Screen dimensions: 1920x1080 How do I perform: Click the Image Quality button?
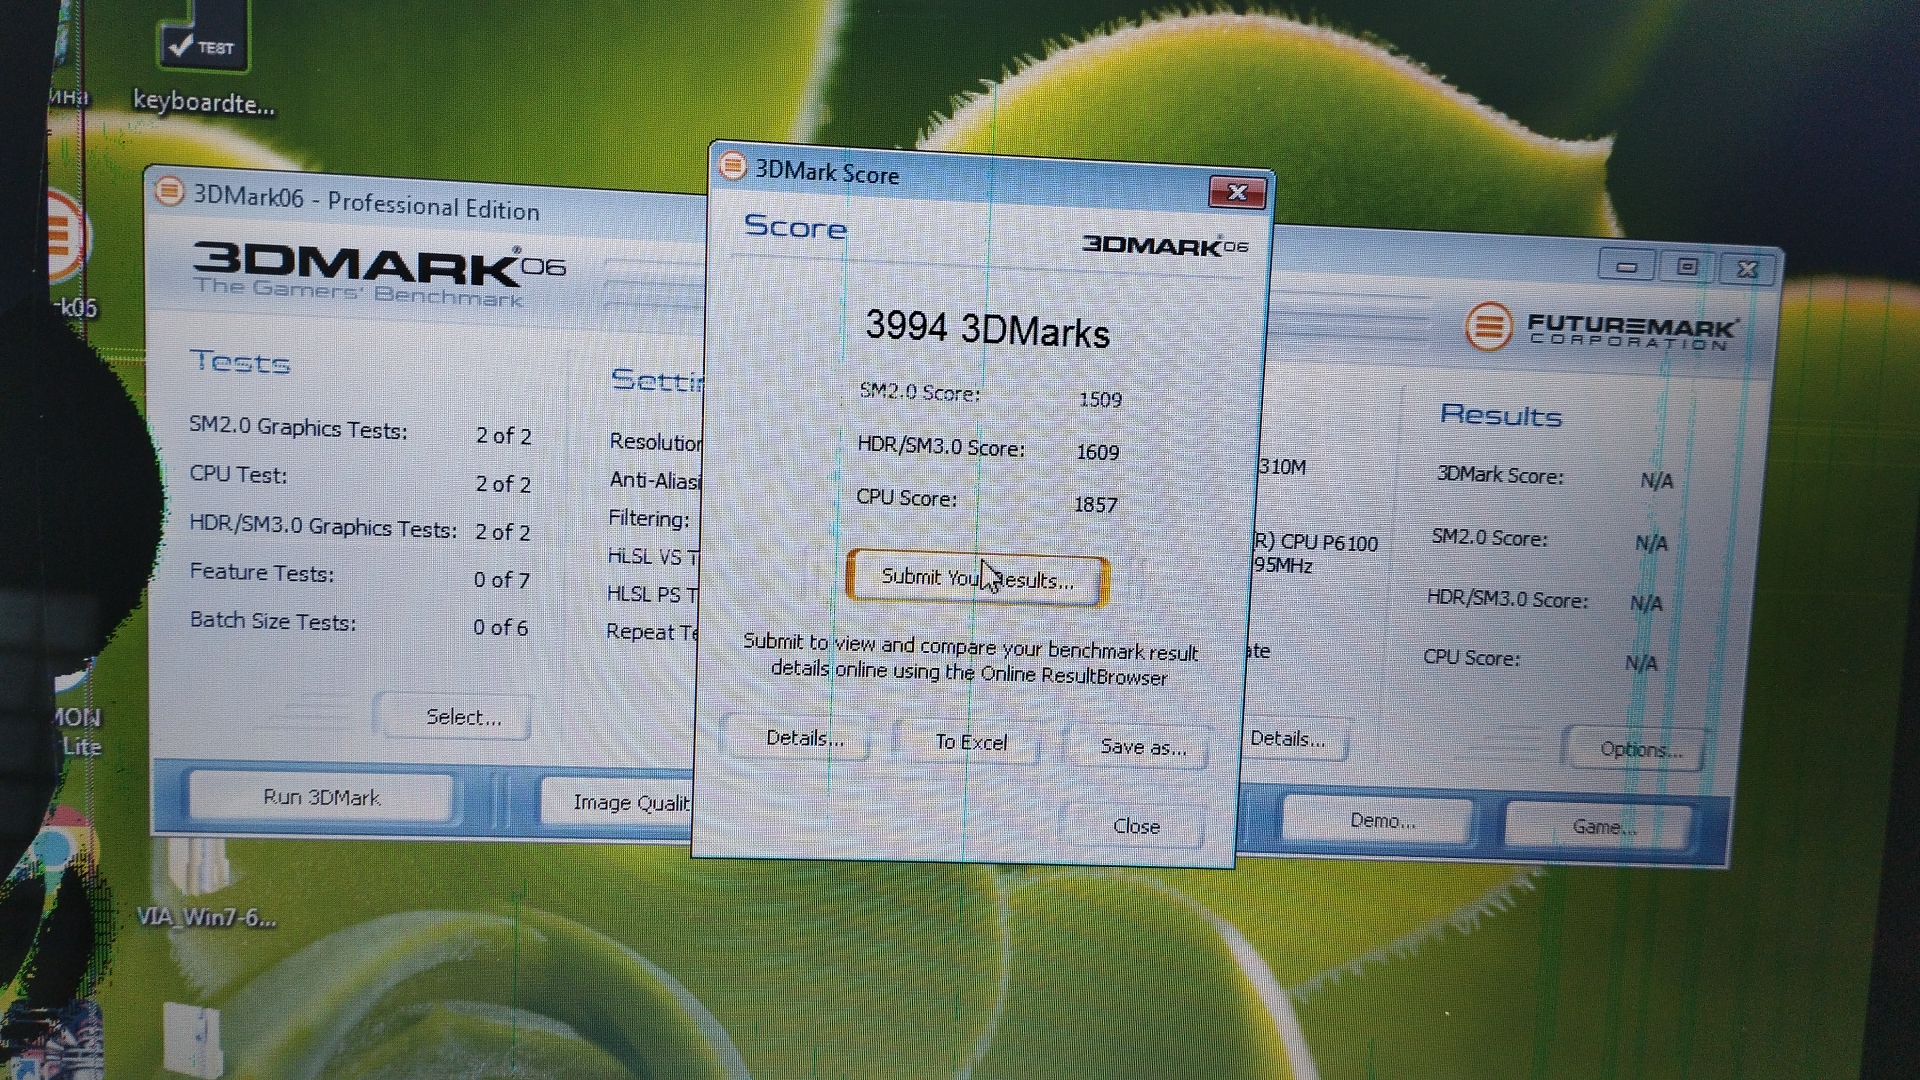(620, 802)
